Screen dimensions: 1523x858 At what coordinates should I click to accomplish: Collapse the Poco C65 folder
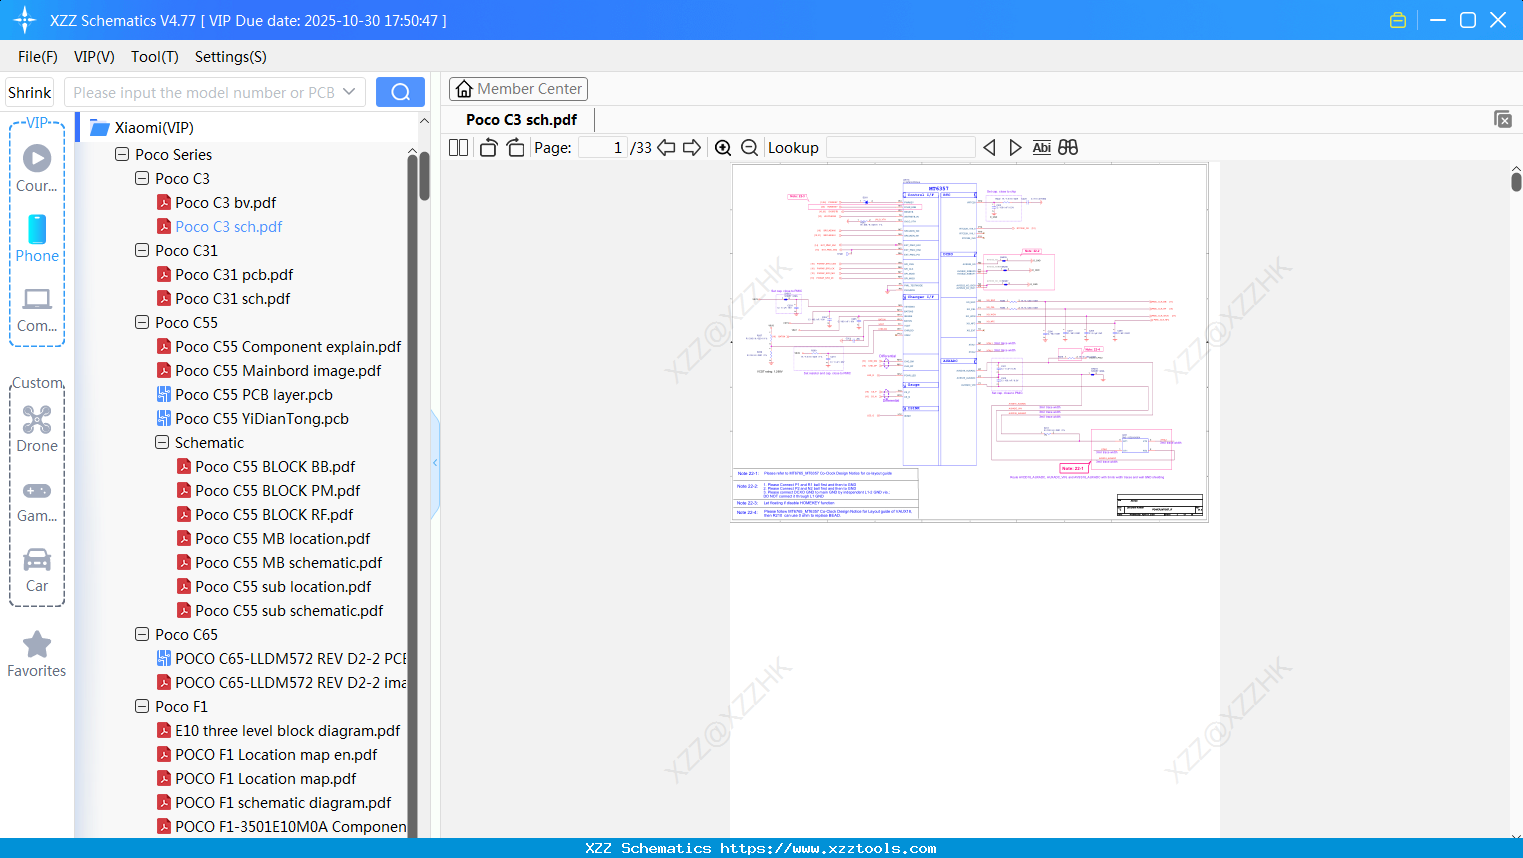click(x=142, y=634)
